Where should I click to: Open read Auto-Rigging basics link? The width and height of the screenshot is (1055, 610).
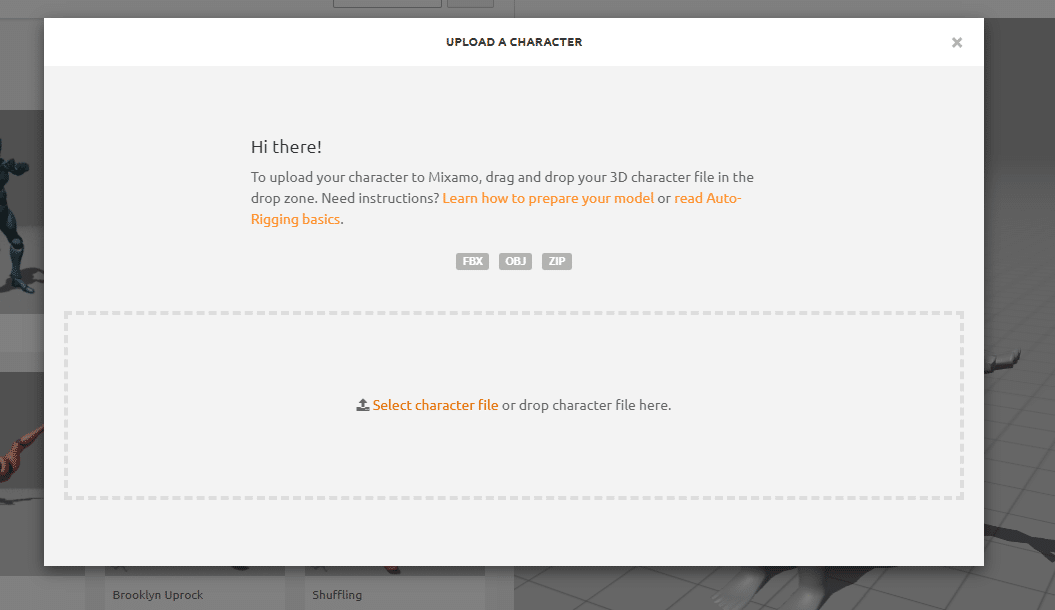(707, 198)
